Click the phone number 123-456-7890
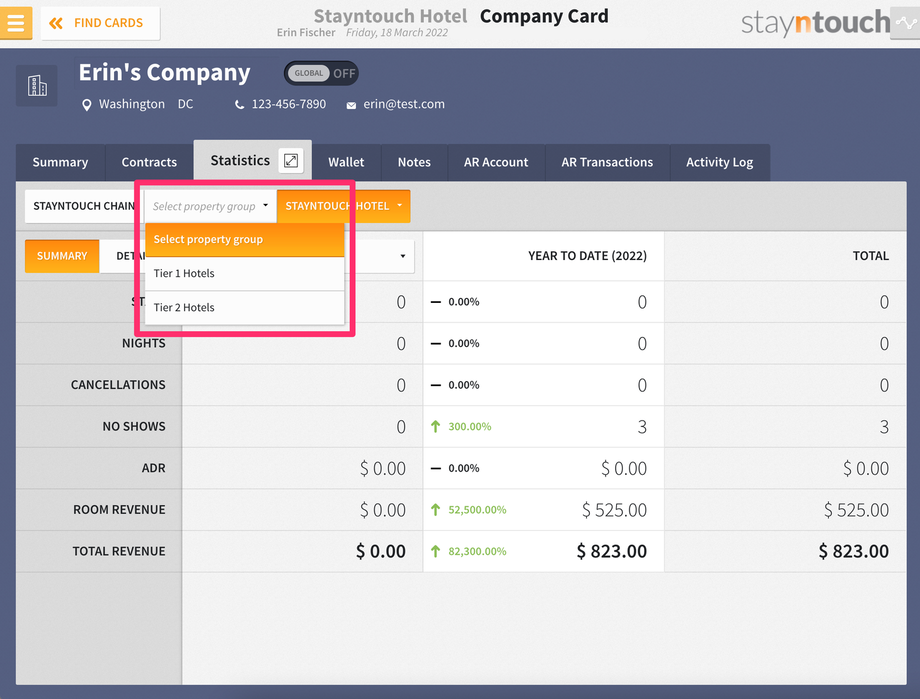This screenshot has height=699, width=920. coord(289,104)
